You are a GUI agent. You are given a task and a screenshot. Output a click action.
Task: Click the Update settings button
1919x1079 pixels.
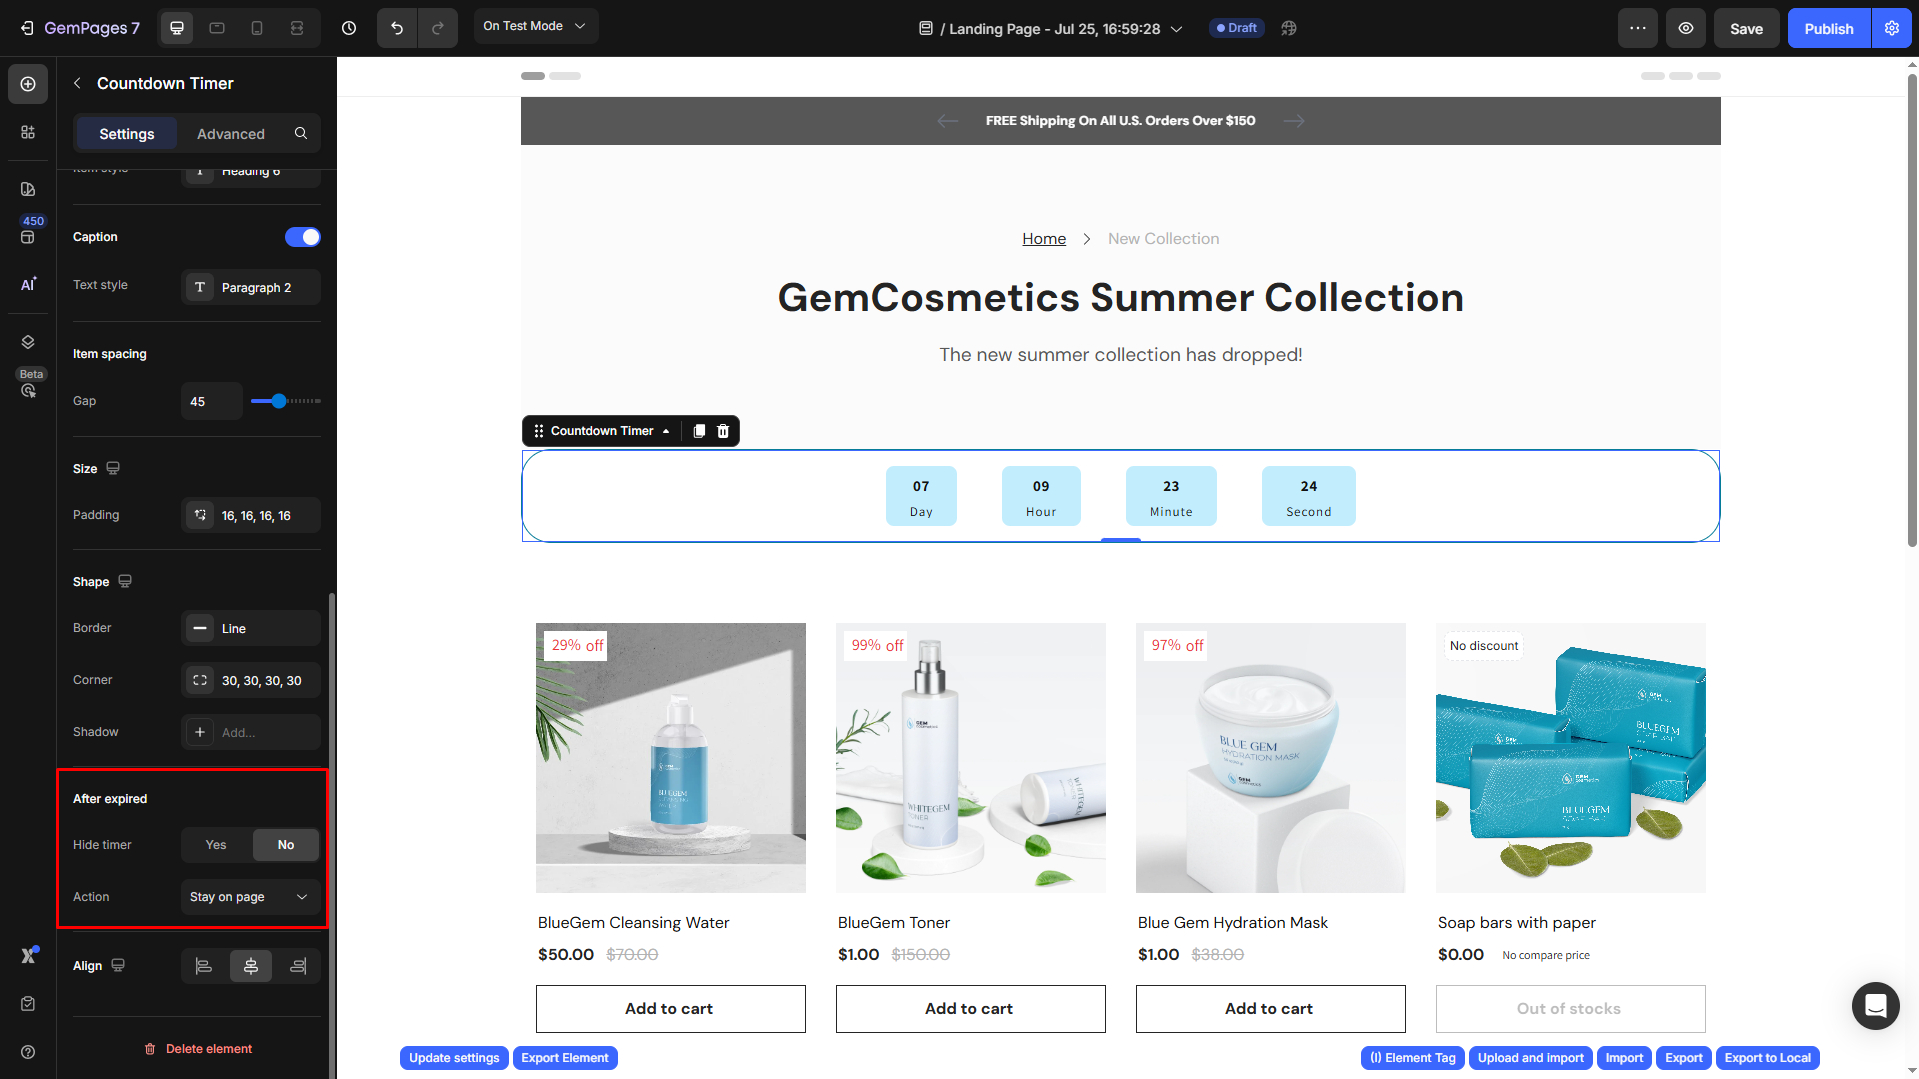tap(454, 1058)
